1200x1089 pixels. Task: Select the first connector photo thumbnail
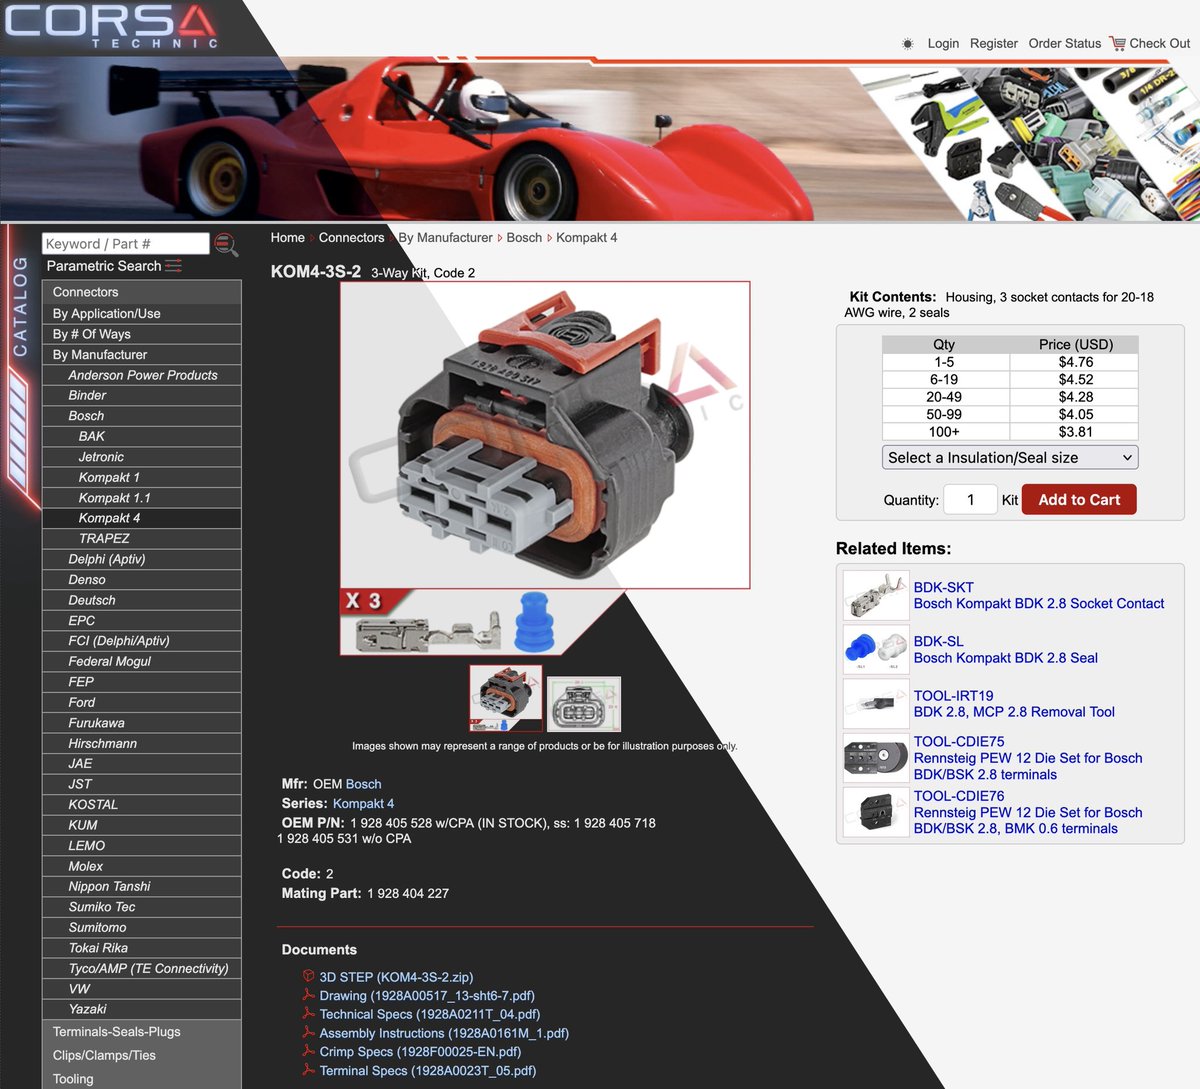[506, 698]
